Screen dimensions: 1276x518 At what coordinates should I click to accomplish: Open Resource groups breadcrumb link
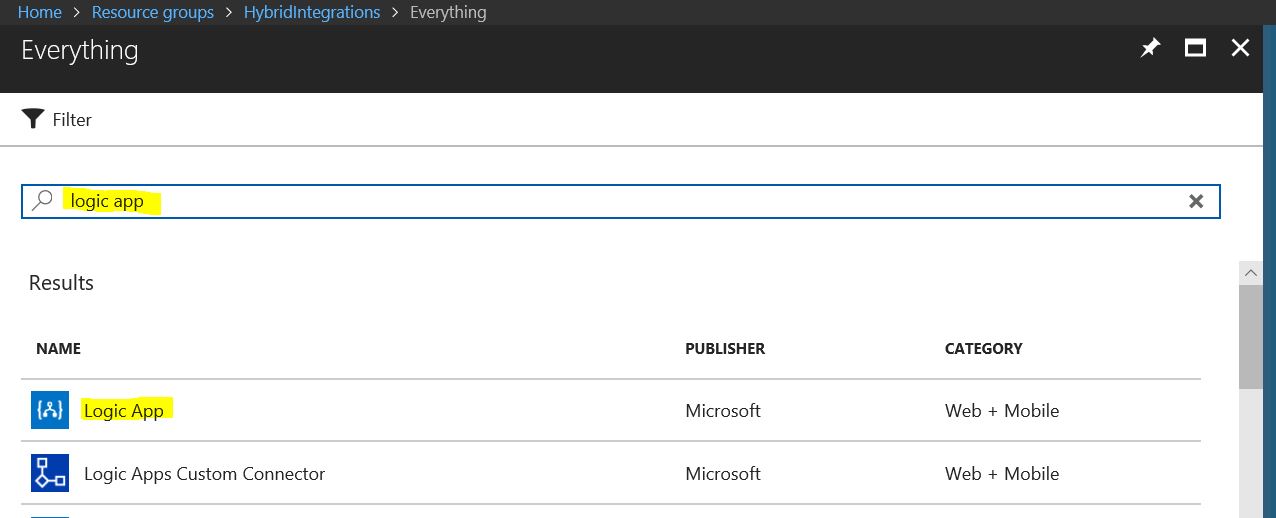(x=153, y=12)
